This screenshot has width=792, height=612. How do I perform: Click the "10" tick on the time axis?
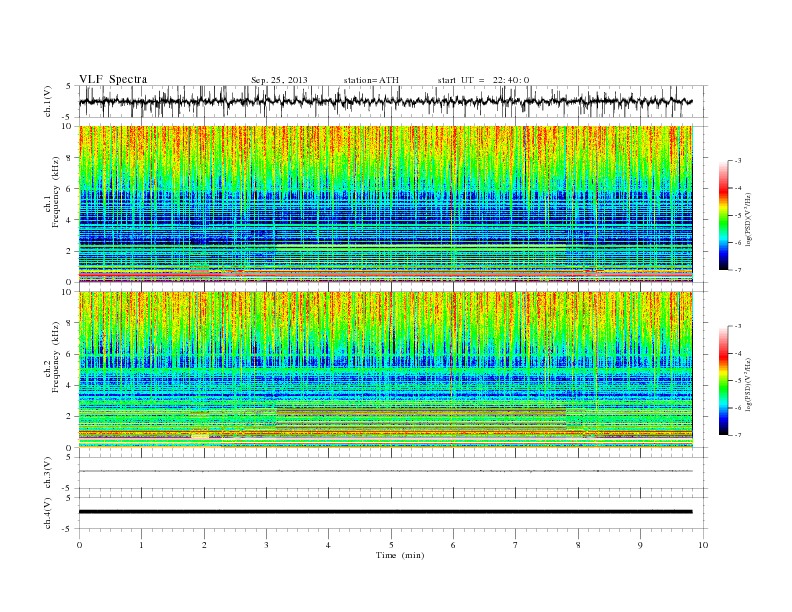coord(703,545)
